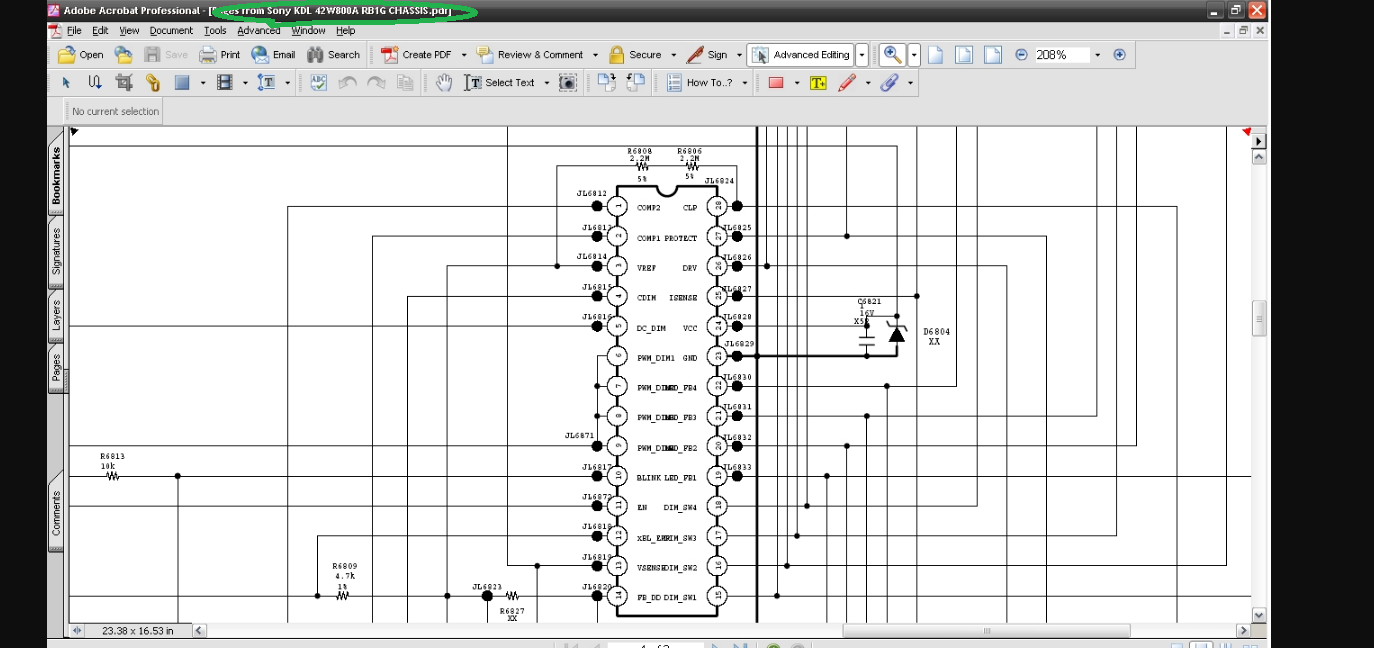Click the horizontal scrollbar right arrow

1243,631
